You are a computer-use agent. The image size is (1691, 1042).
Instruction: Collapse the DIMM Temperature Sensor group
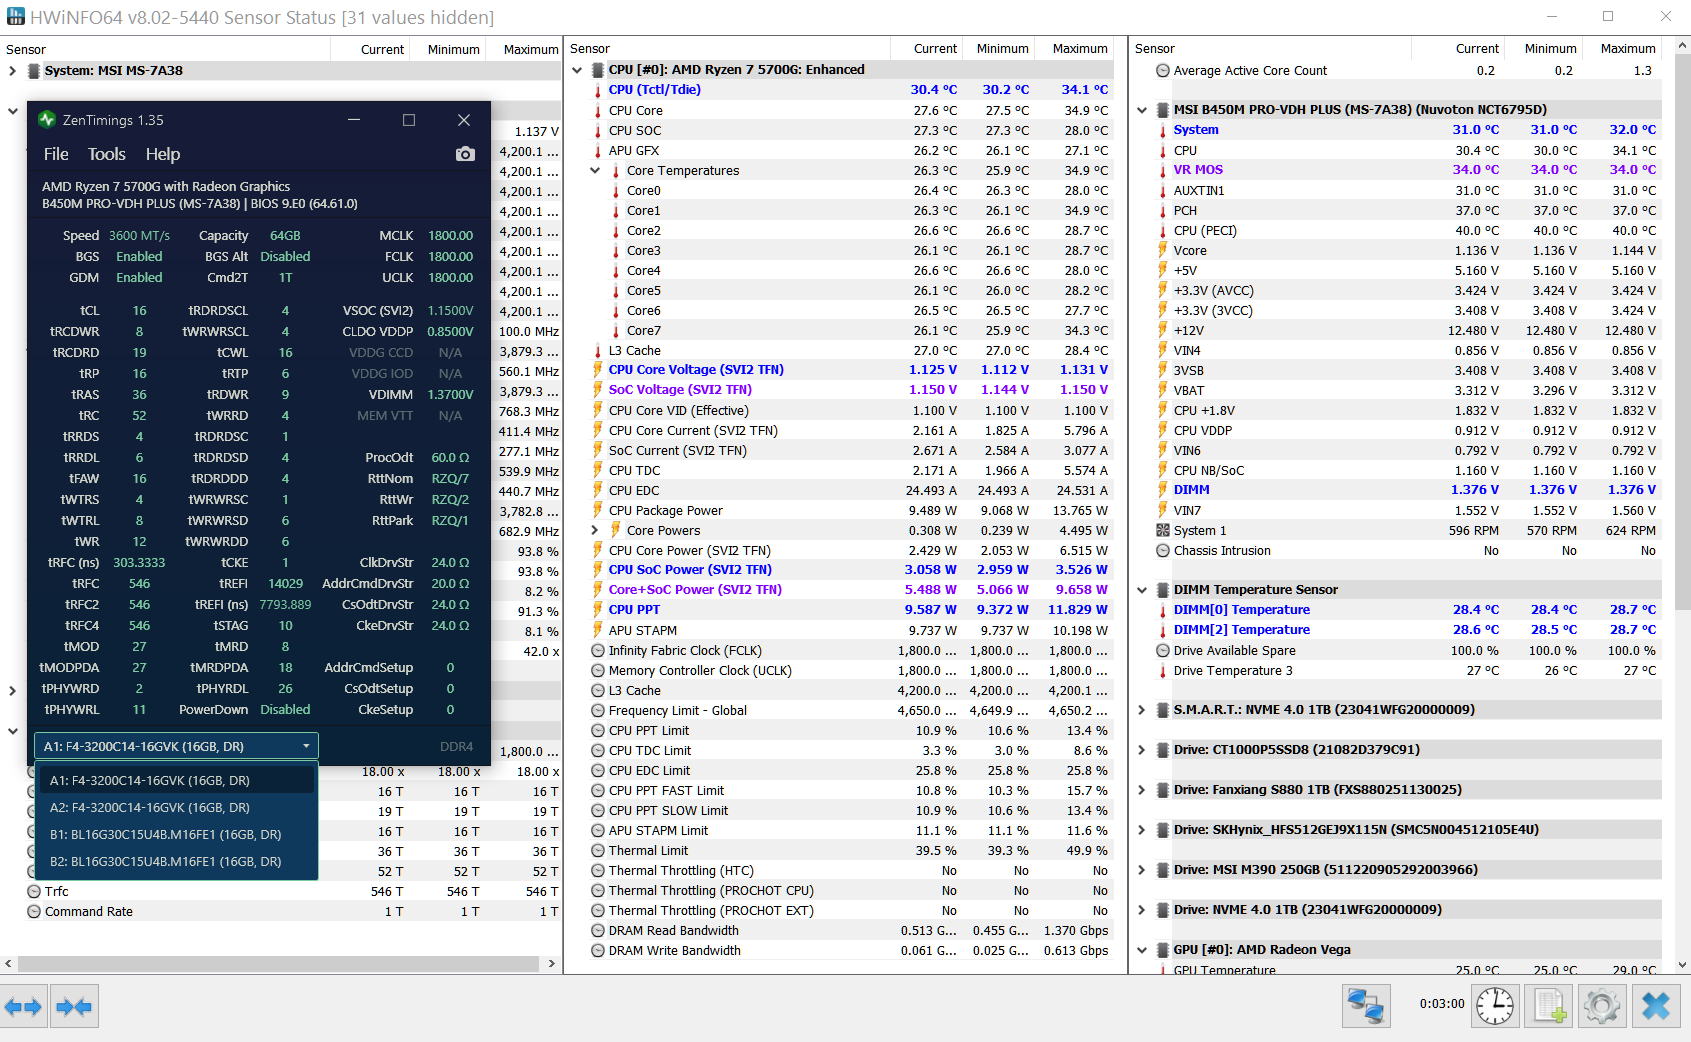tap(1142, 590)
